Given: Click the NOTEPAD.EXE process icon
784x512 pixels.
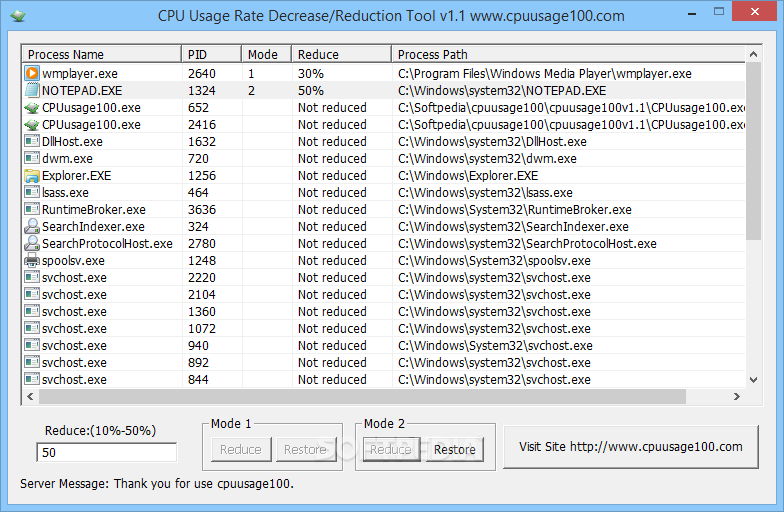Looking at the screenshot, I should pyautogui.click(x=32, y=90).
